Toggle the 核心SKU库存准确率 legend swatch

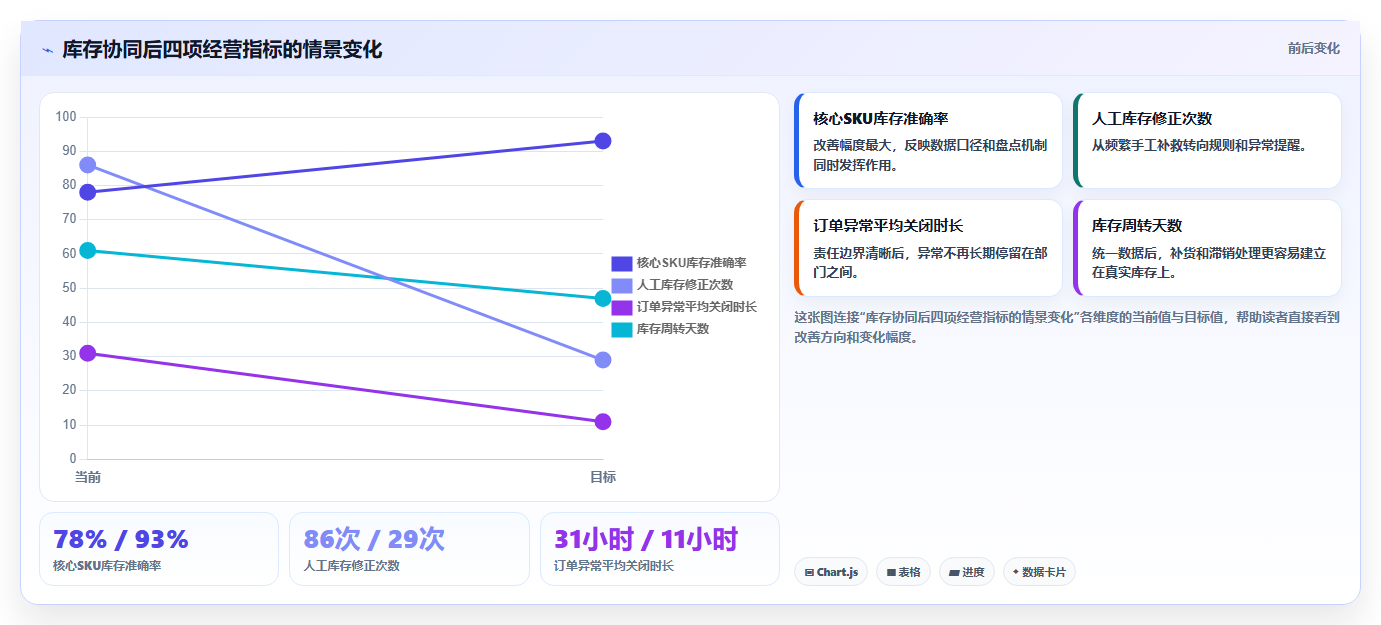[621, 263]
